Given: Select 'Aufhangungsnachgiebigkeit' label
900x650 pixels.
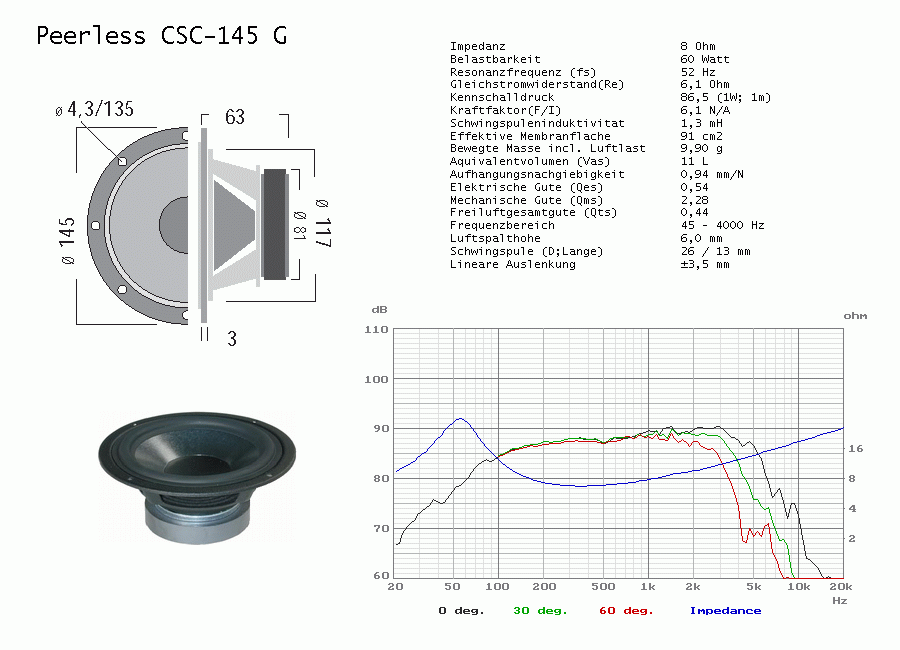Looking at the screenshot, I should tap(537, 174).
